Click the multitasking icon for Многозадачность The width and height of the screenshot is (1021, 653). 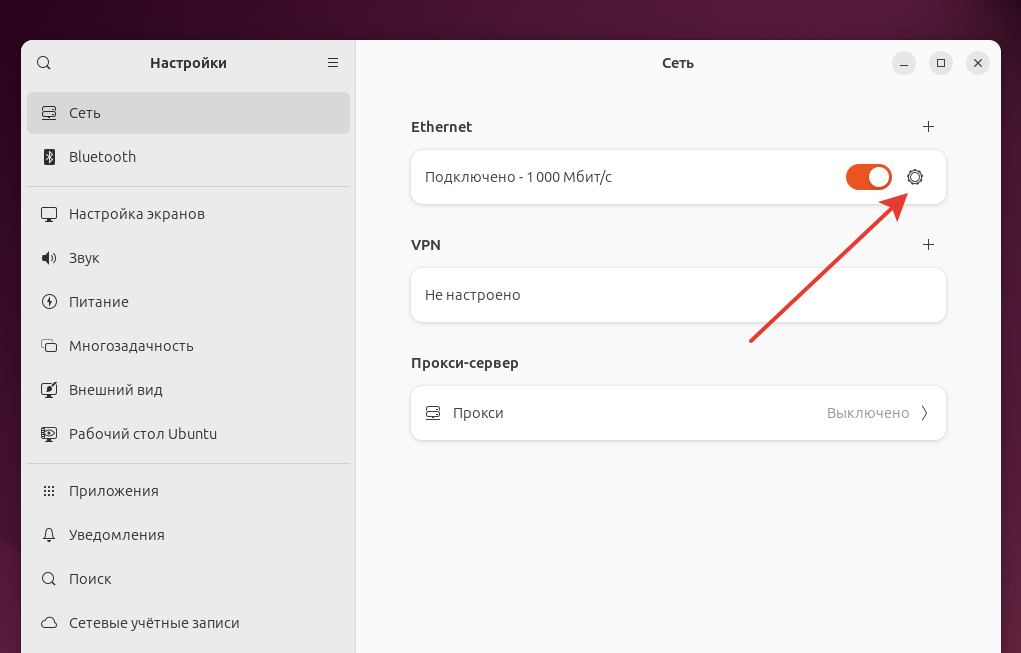49,346
